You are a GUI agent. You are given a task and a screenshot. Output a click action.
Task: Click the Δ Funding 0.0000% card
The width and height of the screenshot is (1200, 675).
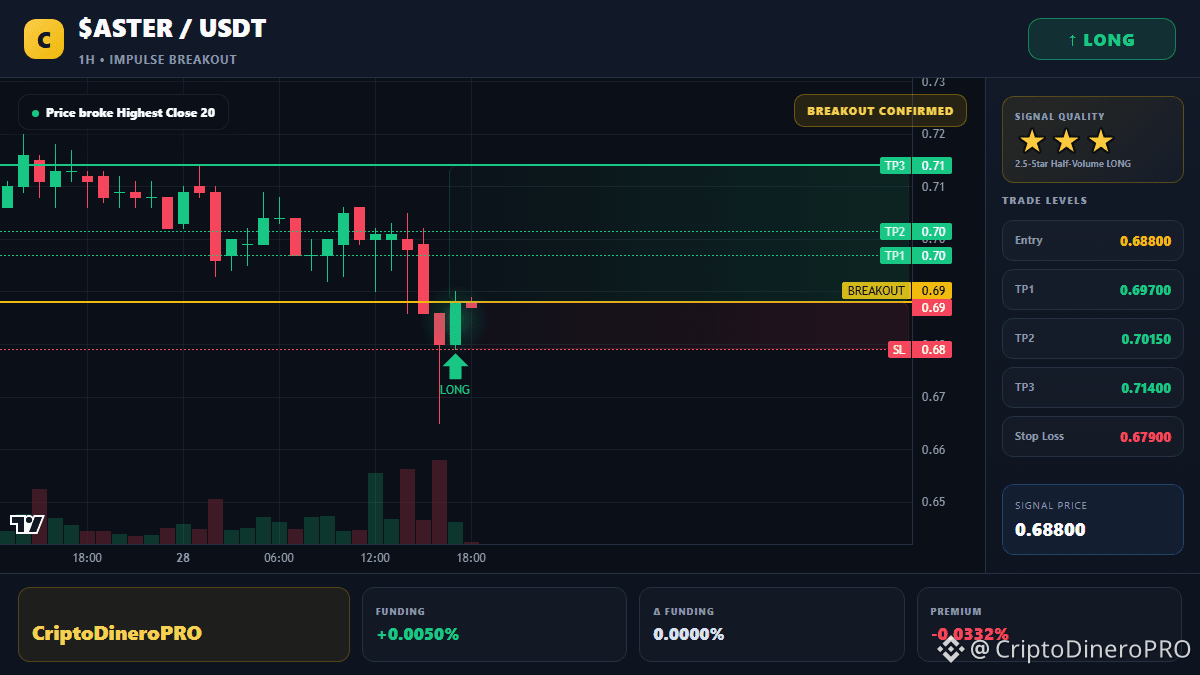coord(771,624)
